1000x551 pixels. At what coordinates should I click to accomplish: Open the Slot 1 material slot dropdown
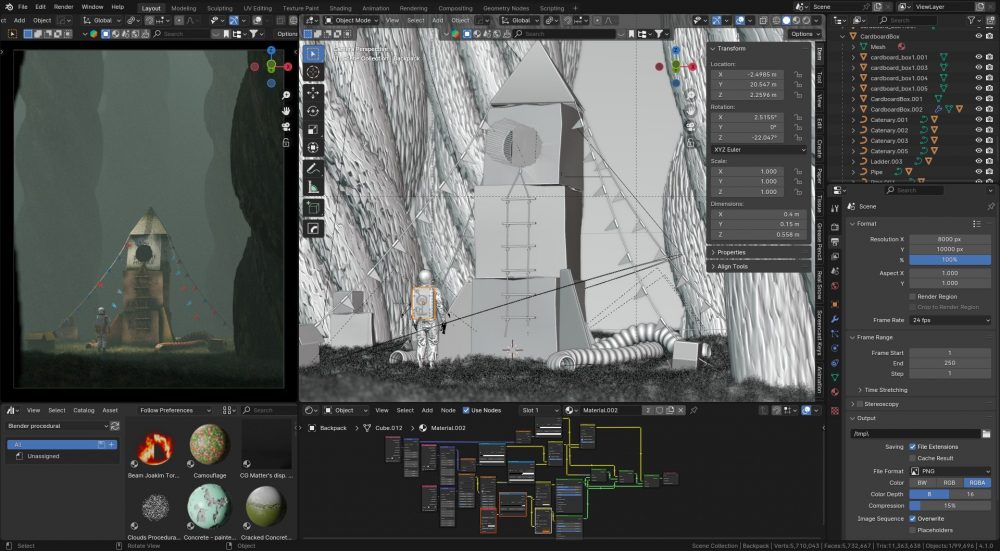click(540, 410)
